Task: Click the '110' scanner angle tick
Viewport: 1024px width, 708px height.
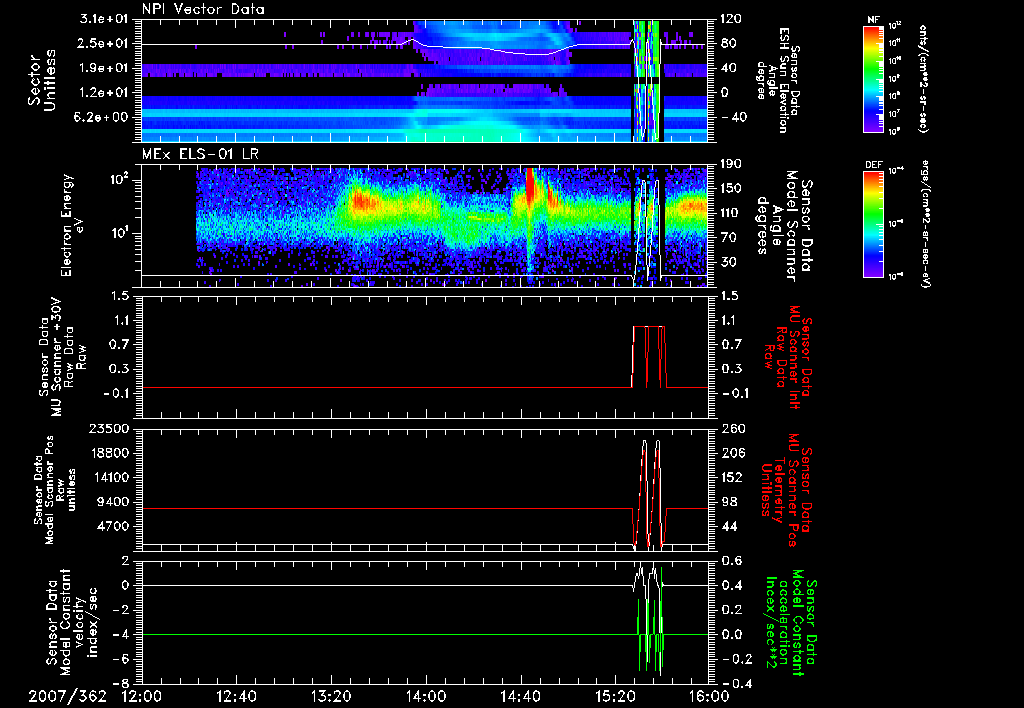Action: [x=731, y=213]
